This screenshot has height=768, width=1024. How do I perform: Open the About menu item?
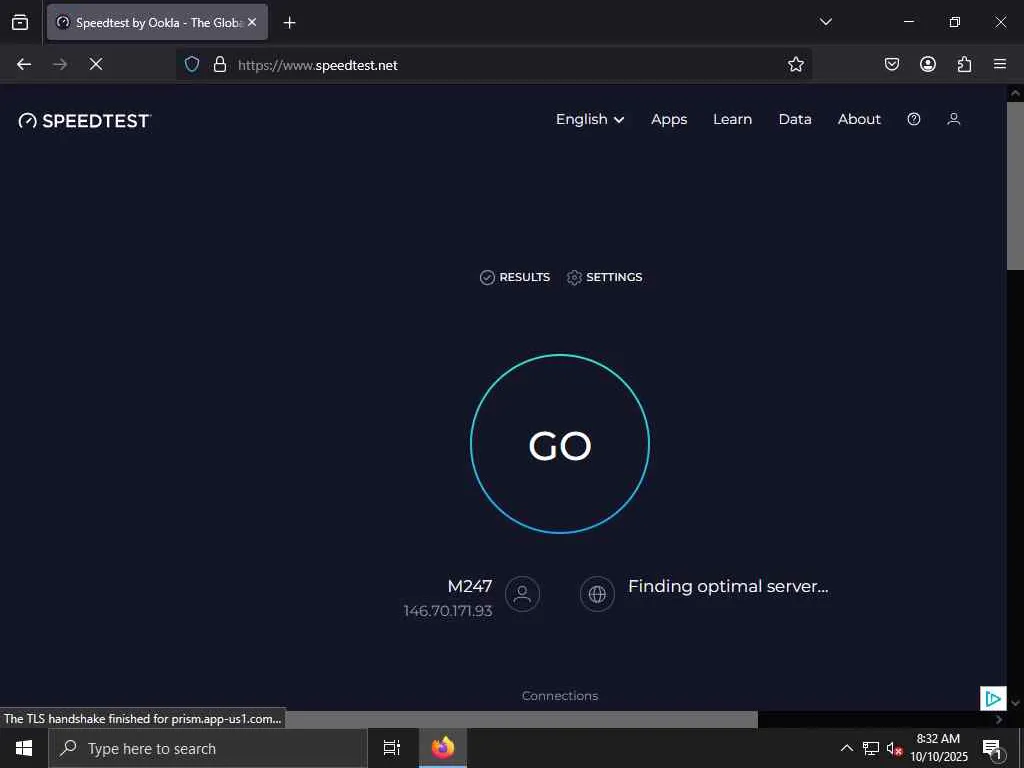[859, 119]
